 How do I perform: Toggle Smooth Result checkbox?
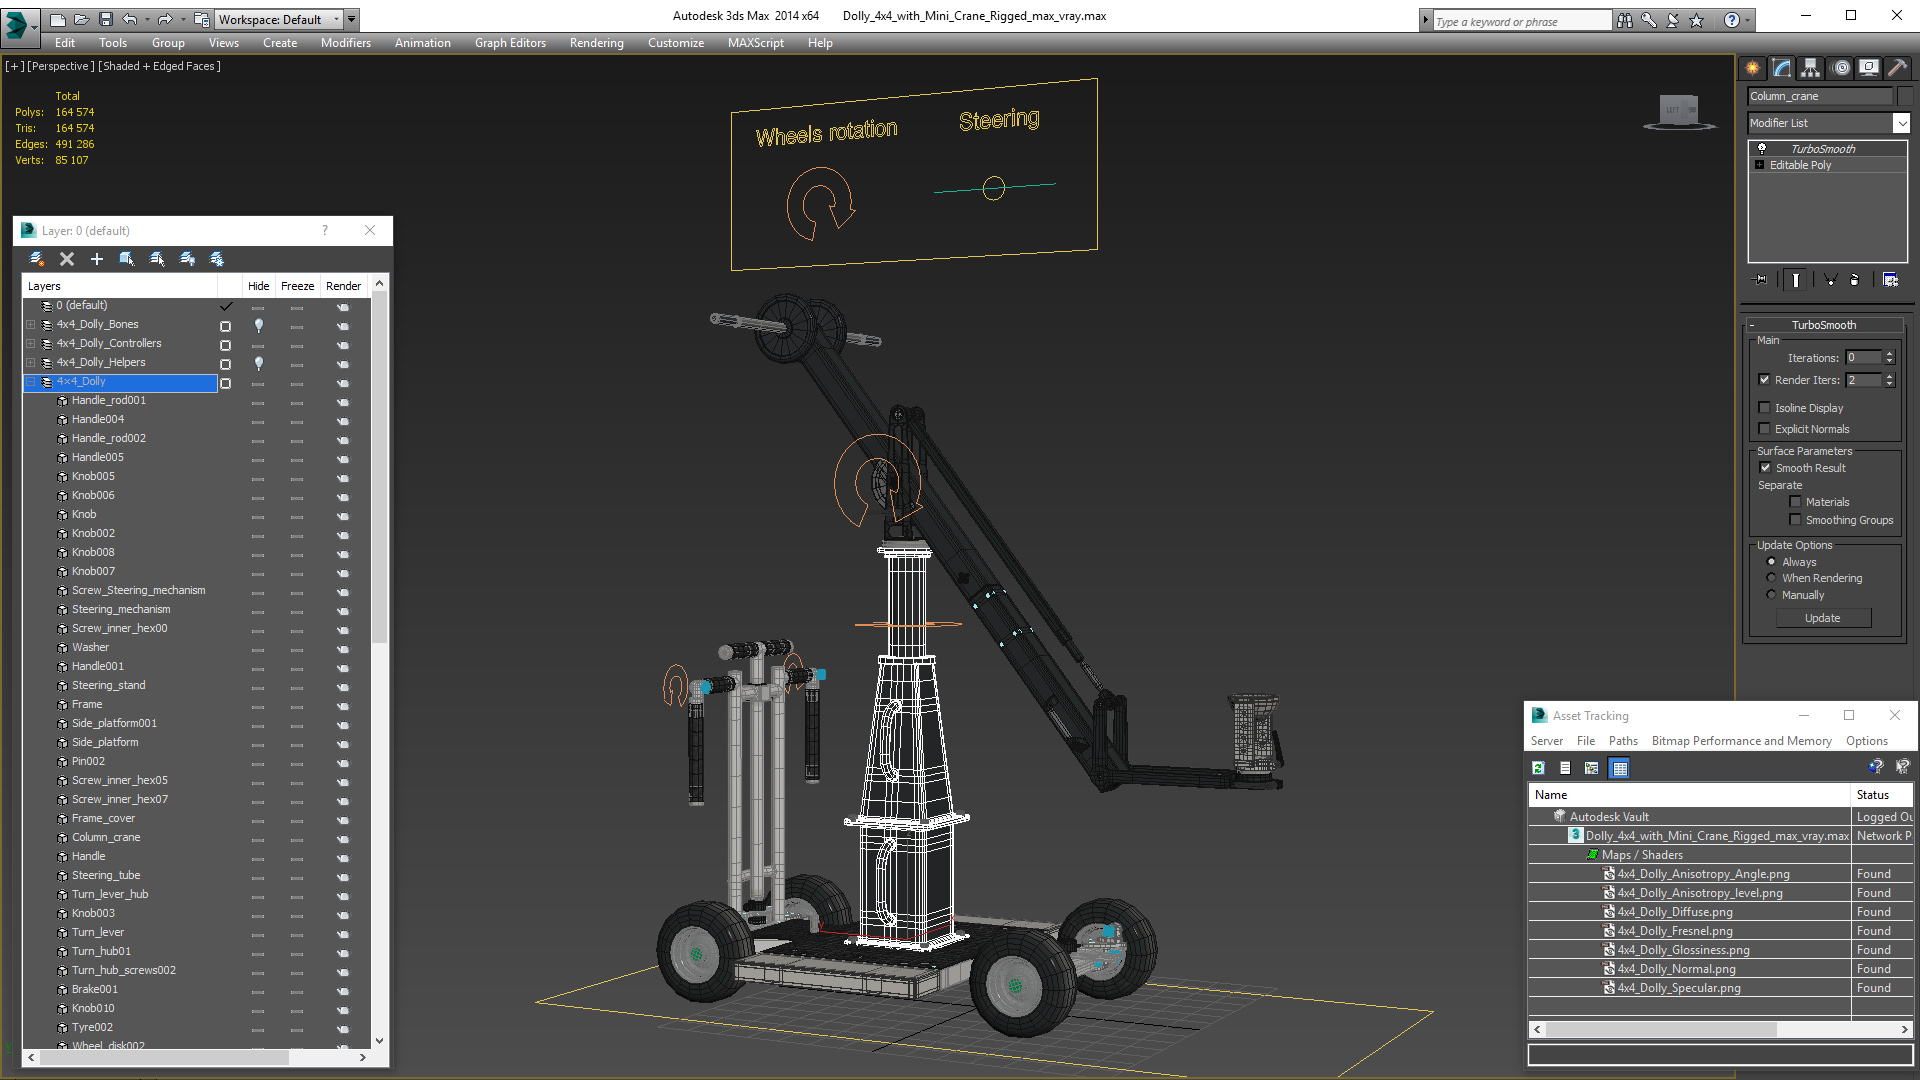1765,467
